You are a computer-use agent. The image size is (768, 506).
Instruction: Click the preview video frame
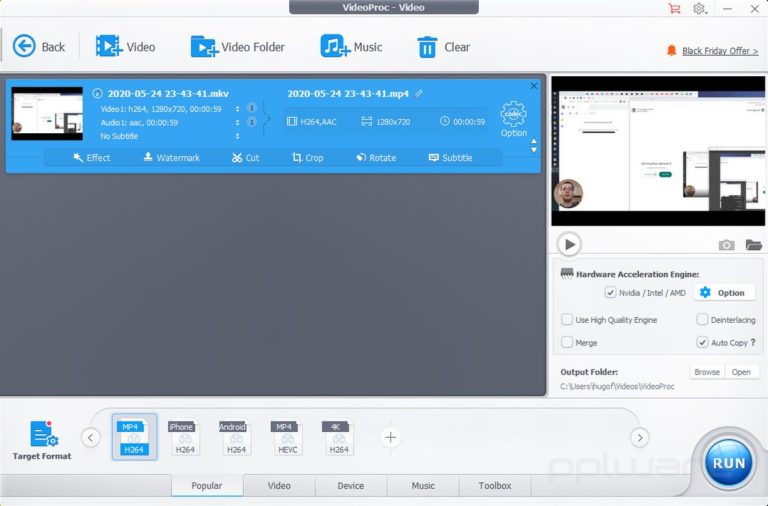pyautogui.click(x=658, y=151)
